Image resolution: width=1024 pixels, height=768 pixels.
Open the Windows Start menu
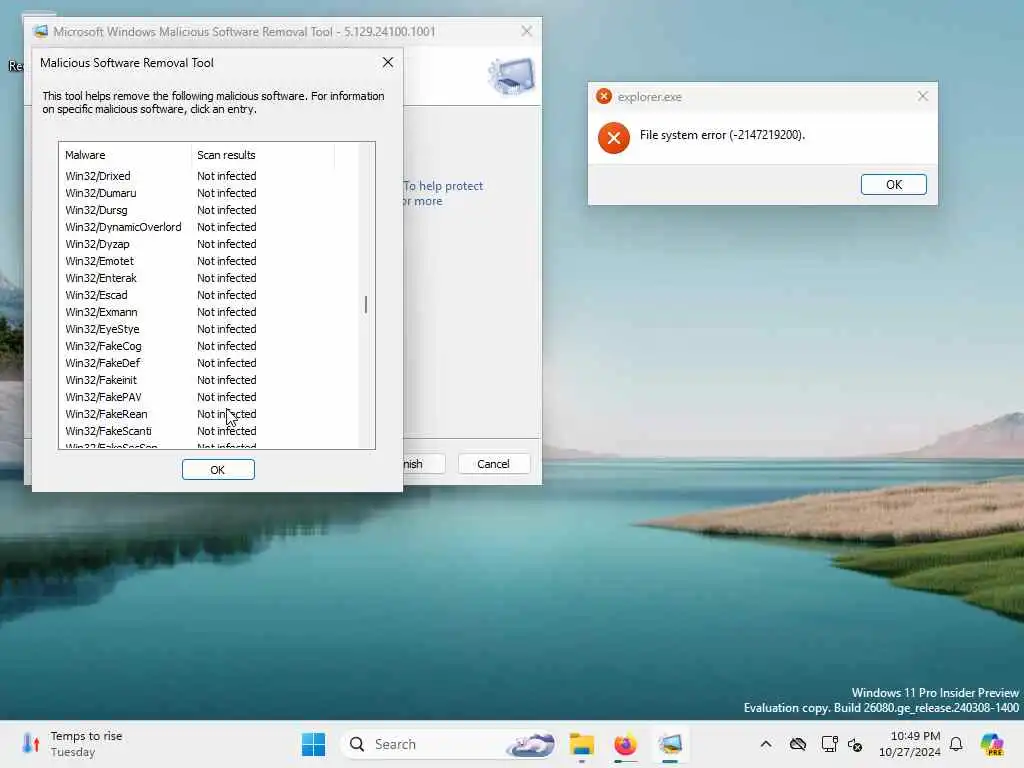click(313, 744)
